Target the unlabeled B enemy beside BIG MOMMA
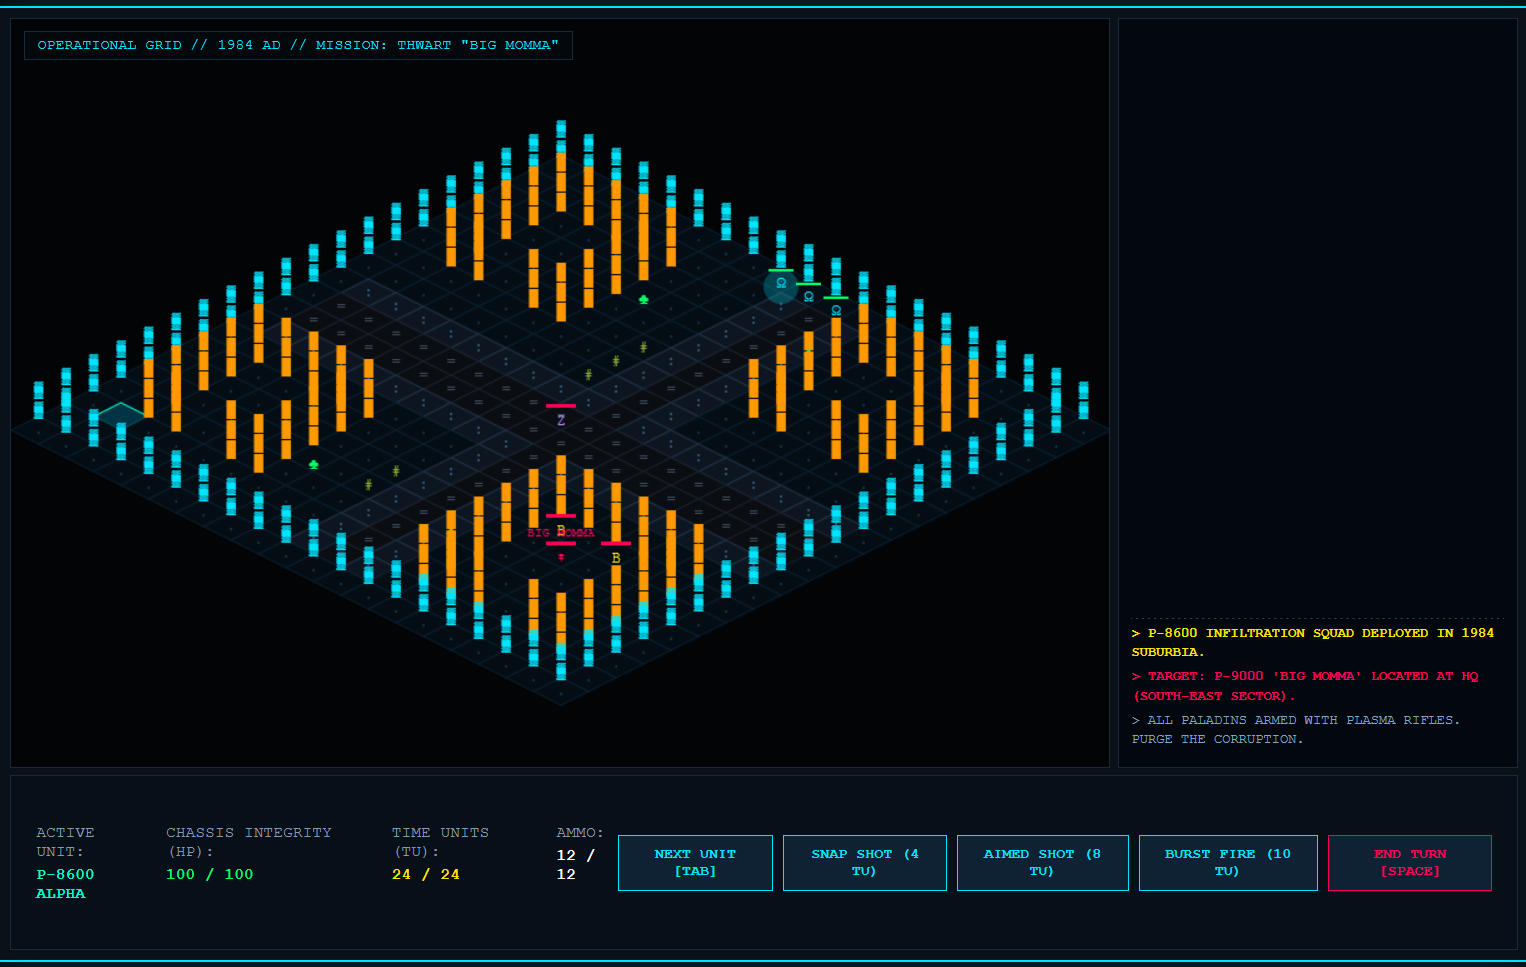Image resolution: width=1526 pixels, height=967 pixels. coord(616,558)
